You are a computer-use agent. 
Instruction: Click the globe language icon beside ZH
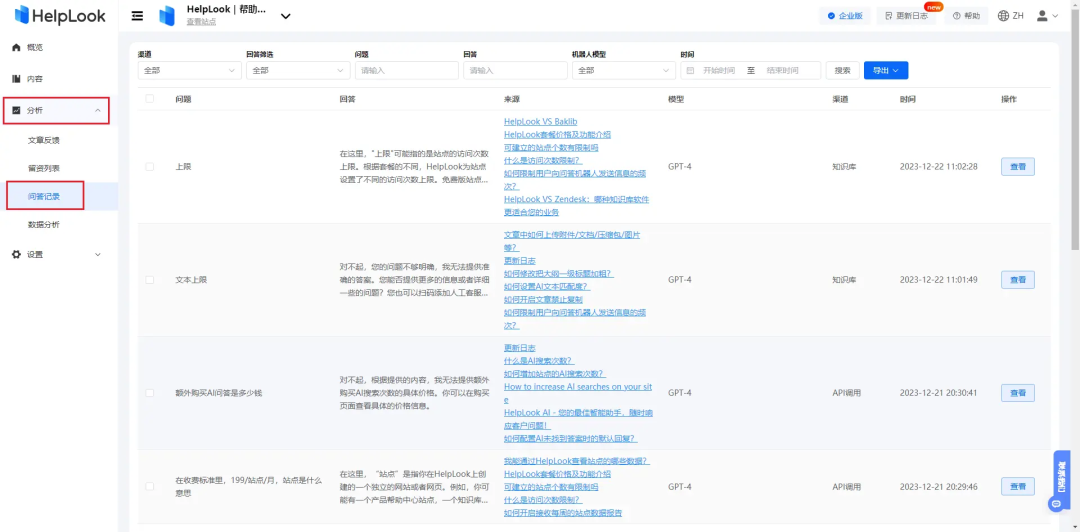[x=1004, y=16]
